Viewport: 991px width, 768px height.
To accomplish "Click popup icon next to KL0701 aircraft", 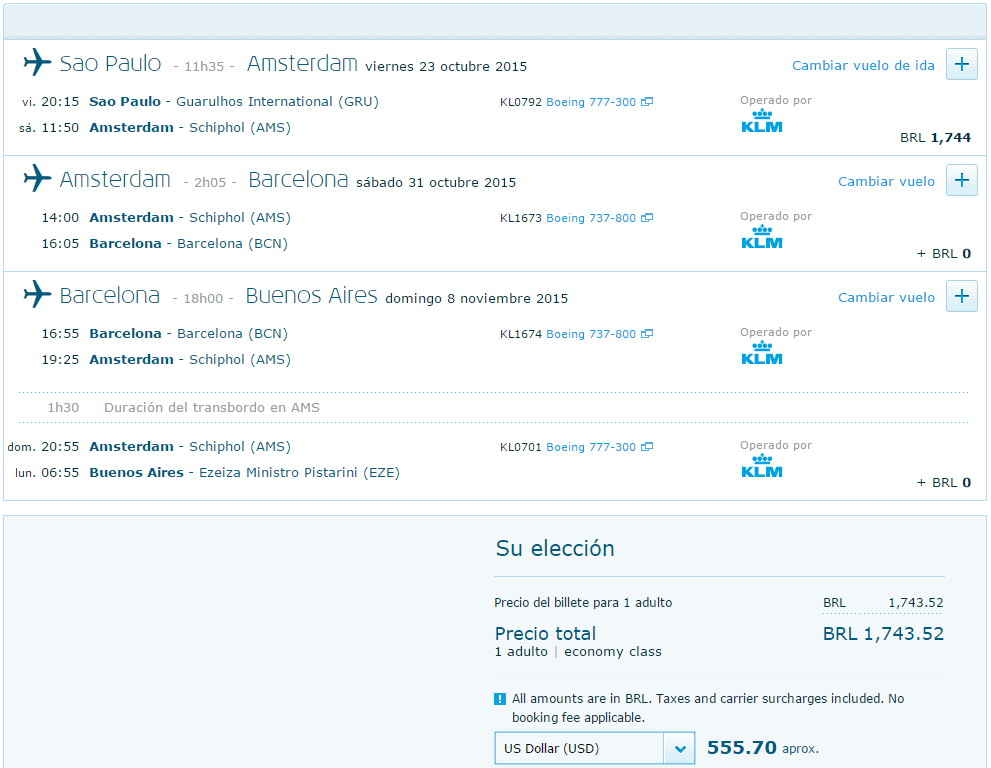I will point(647,446).
